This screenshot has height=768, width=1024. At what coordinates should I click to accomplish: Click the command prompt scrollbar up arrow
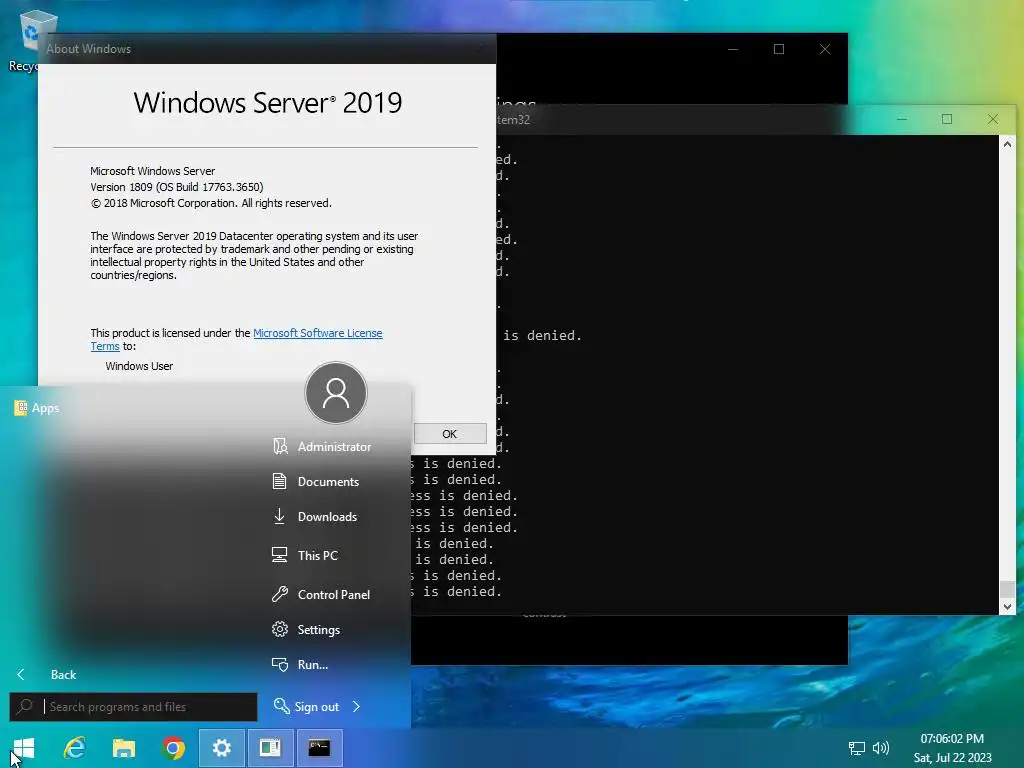click(1007, 144)
